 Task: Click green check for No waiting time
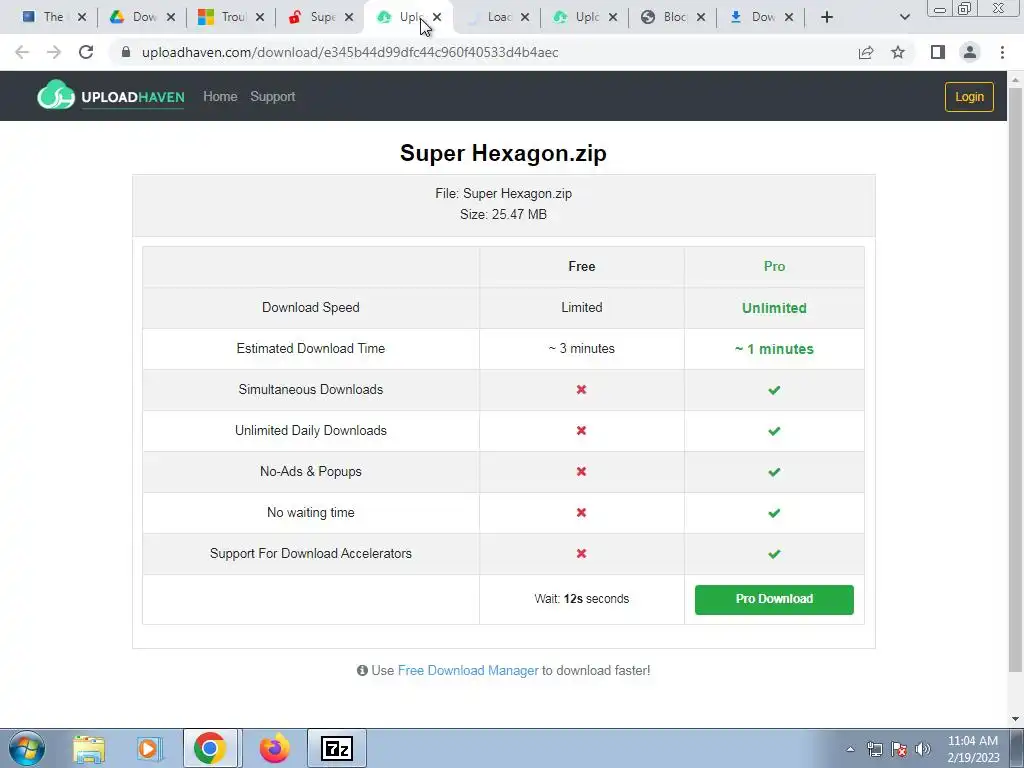point(774,513)
